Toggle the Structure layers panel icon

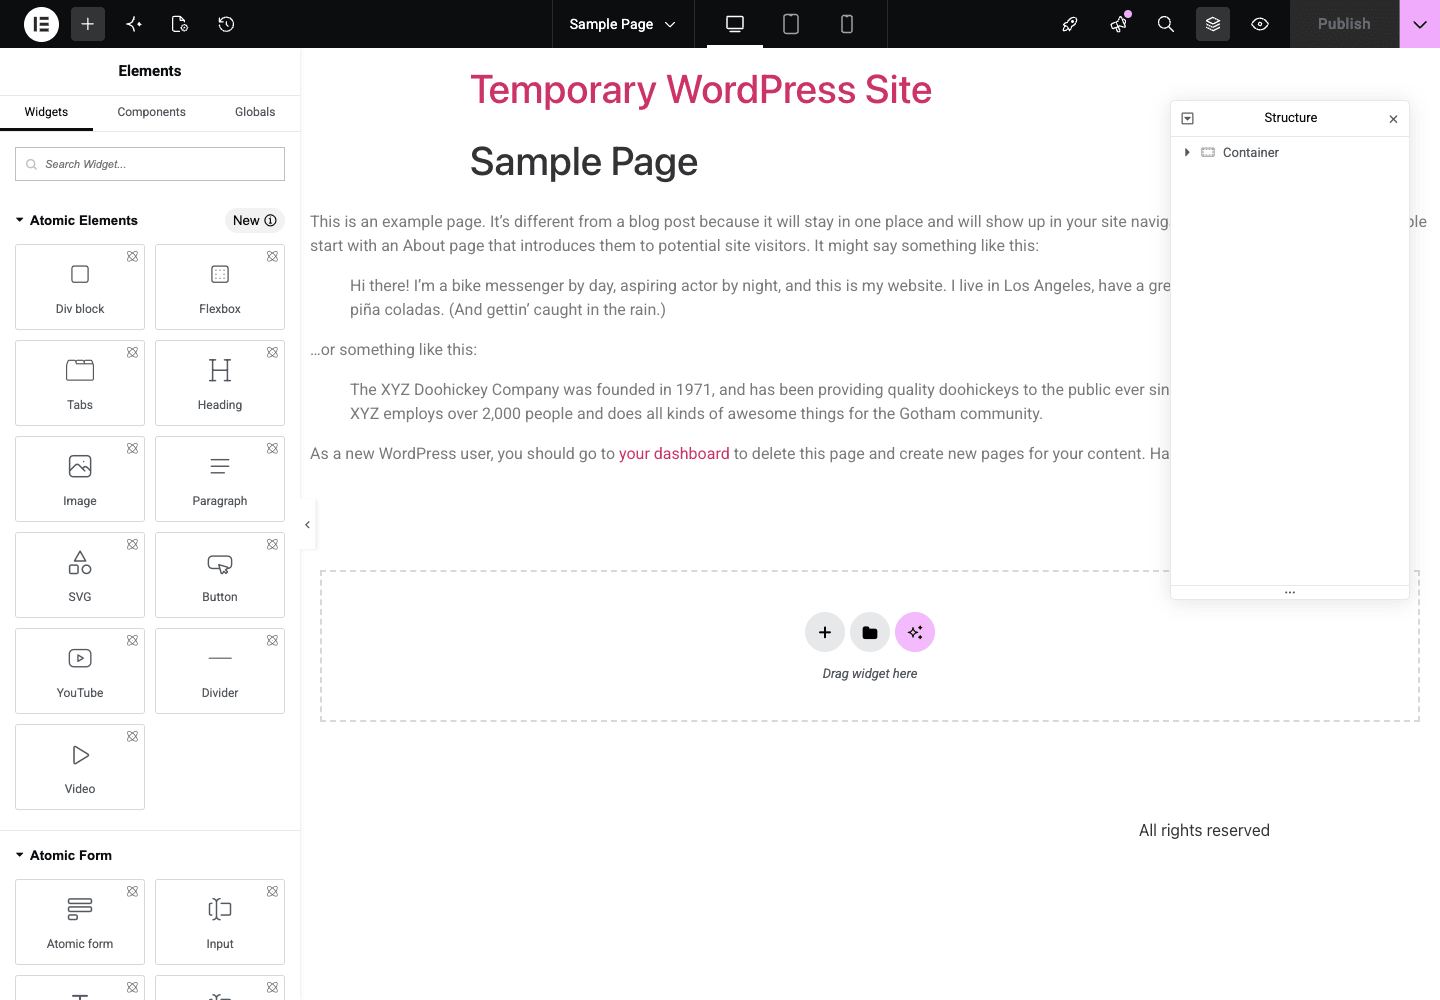(1213, 24)
